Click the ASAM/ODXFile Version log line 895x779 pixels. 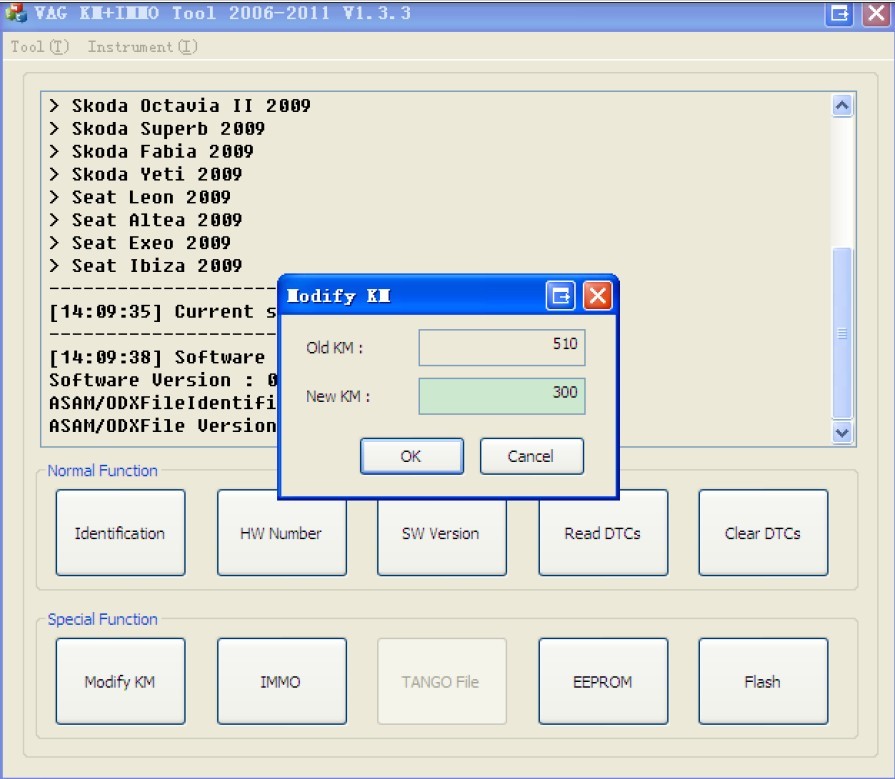tap(163, 426)
